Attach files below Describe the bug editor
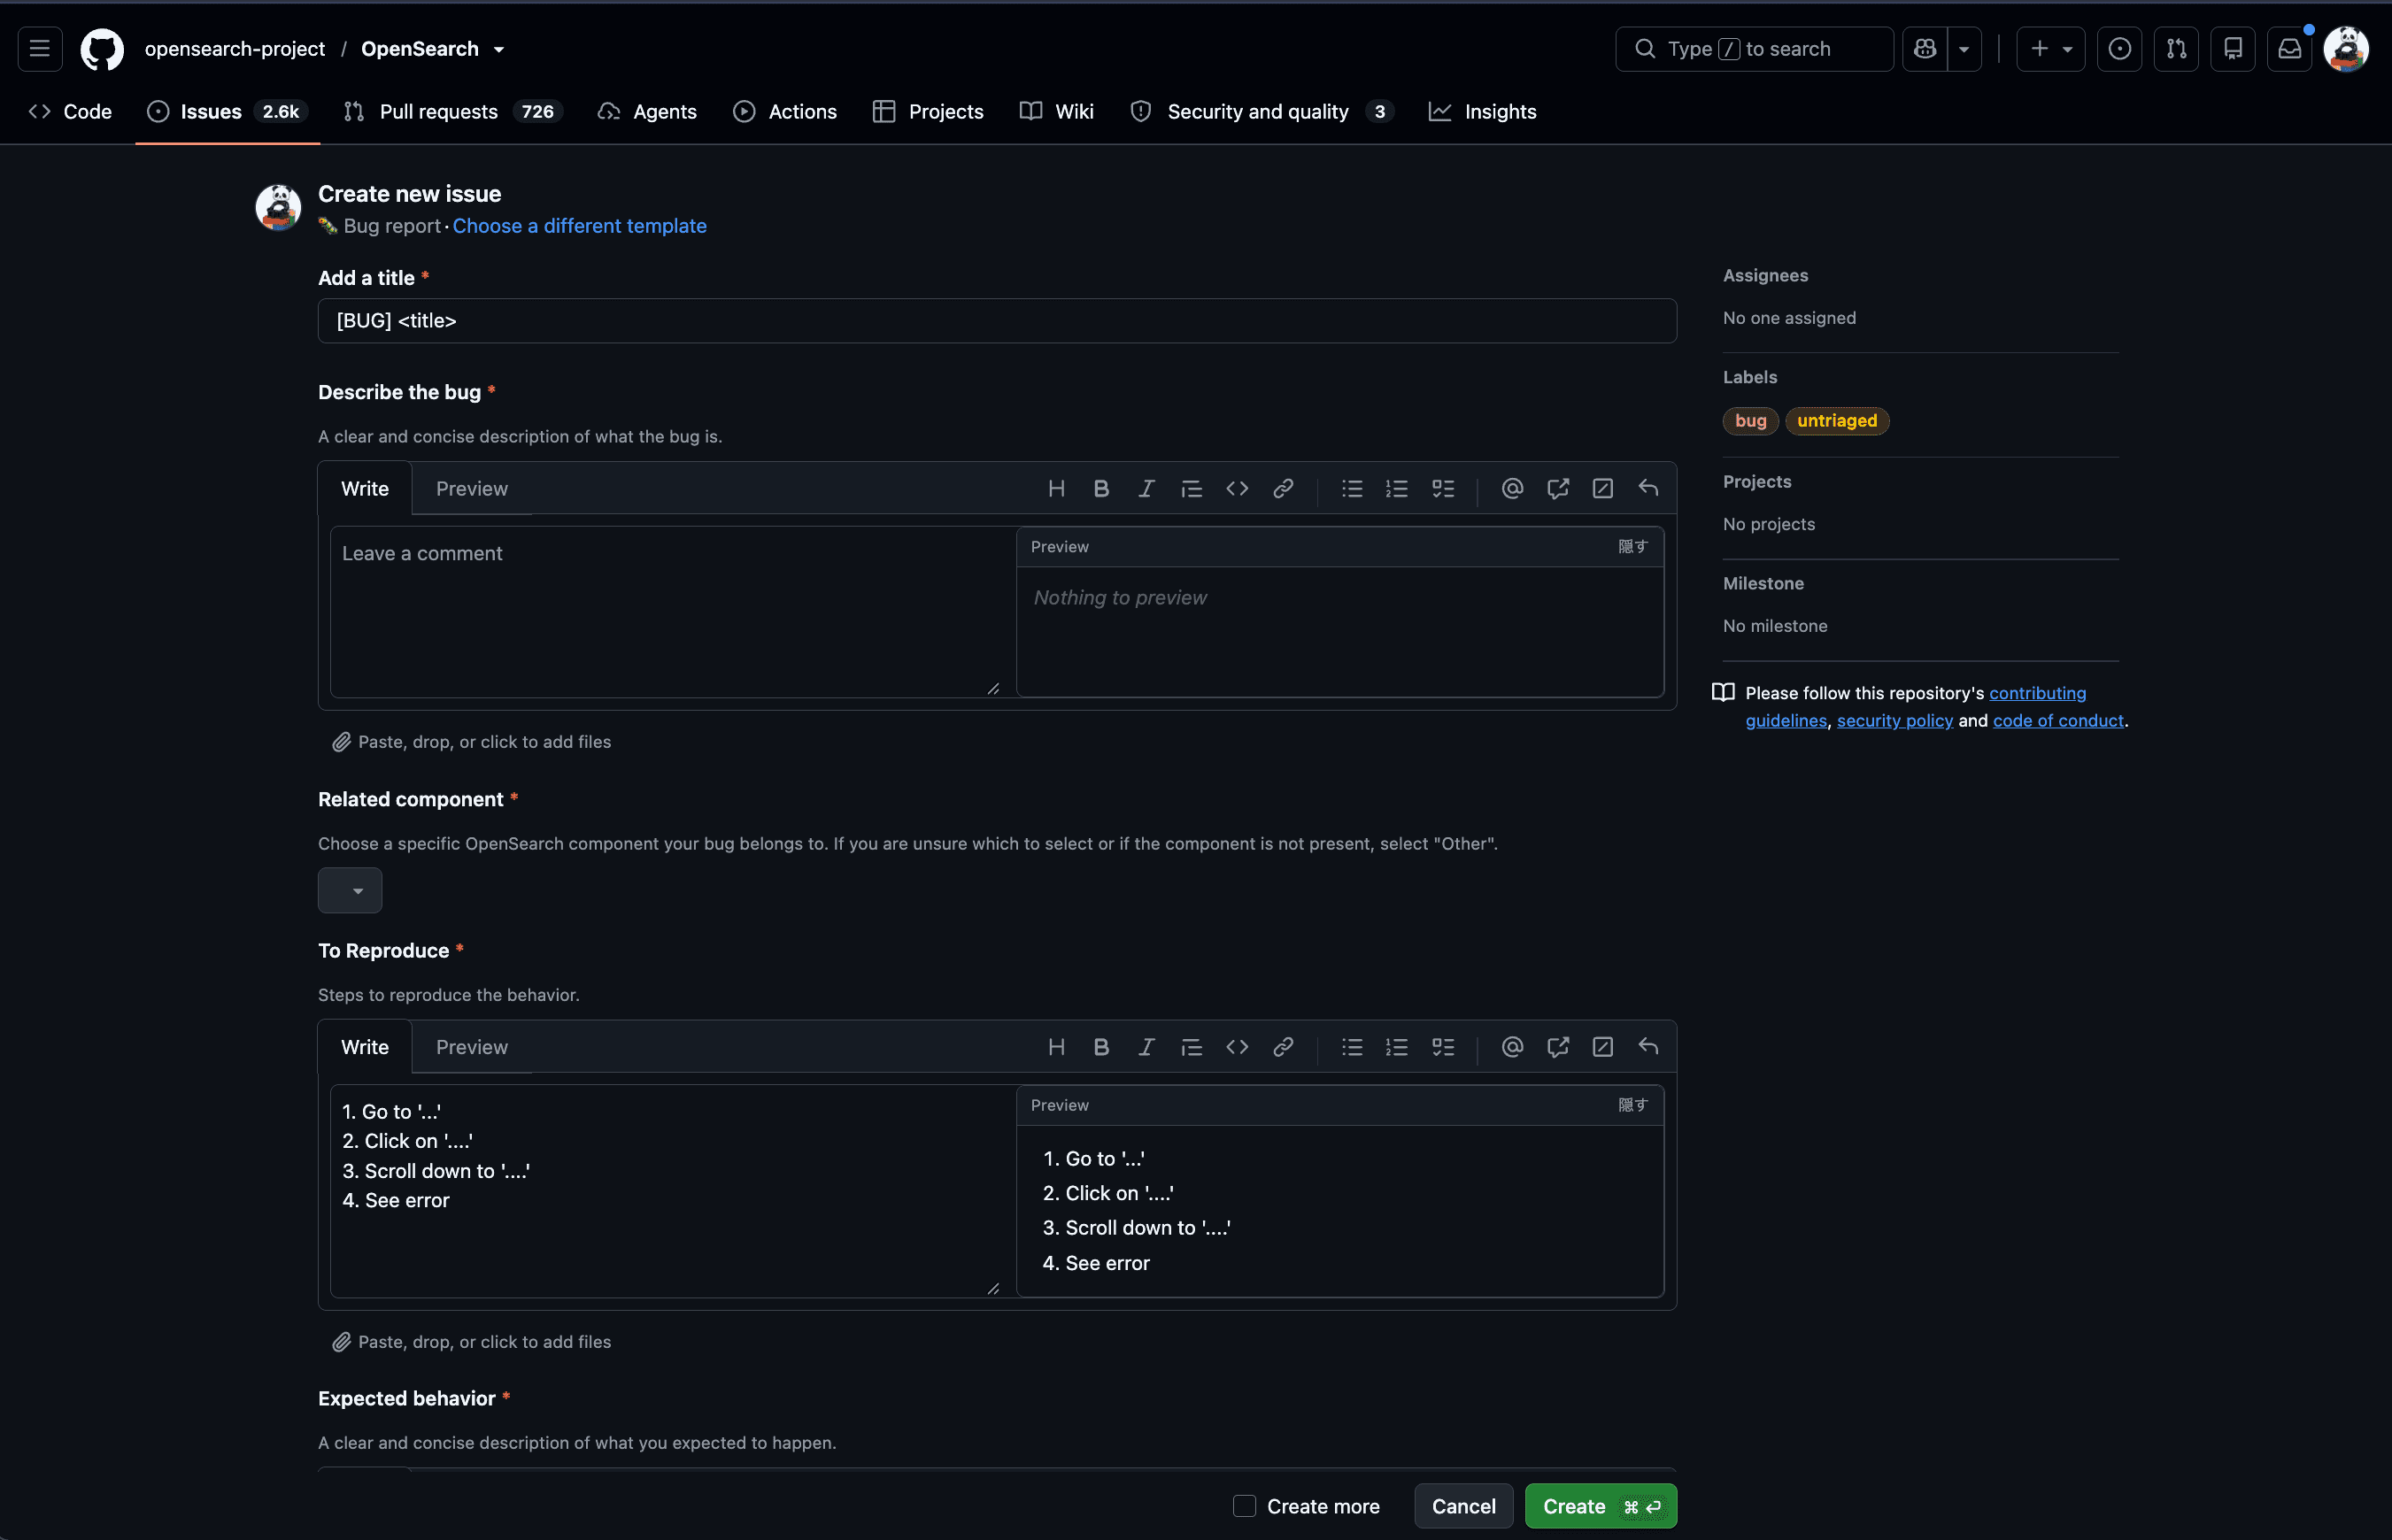The width and height of the screenshot is (2392, 1540). tap(472, 742)
